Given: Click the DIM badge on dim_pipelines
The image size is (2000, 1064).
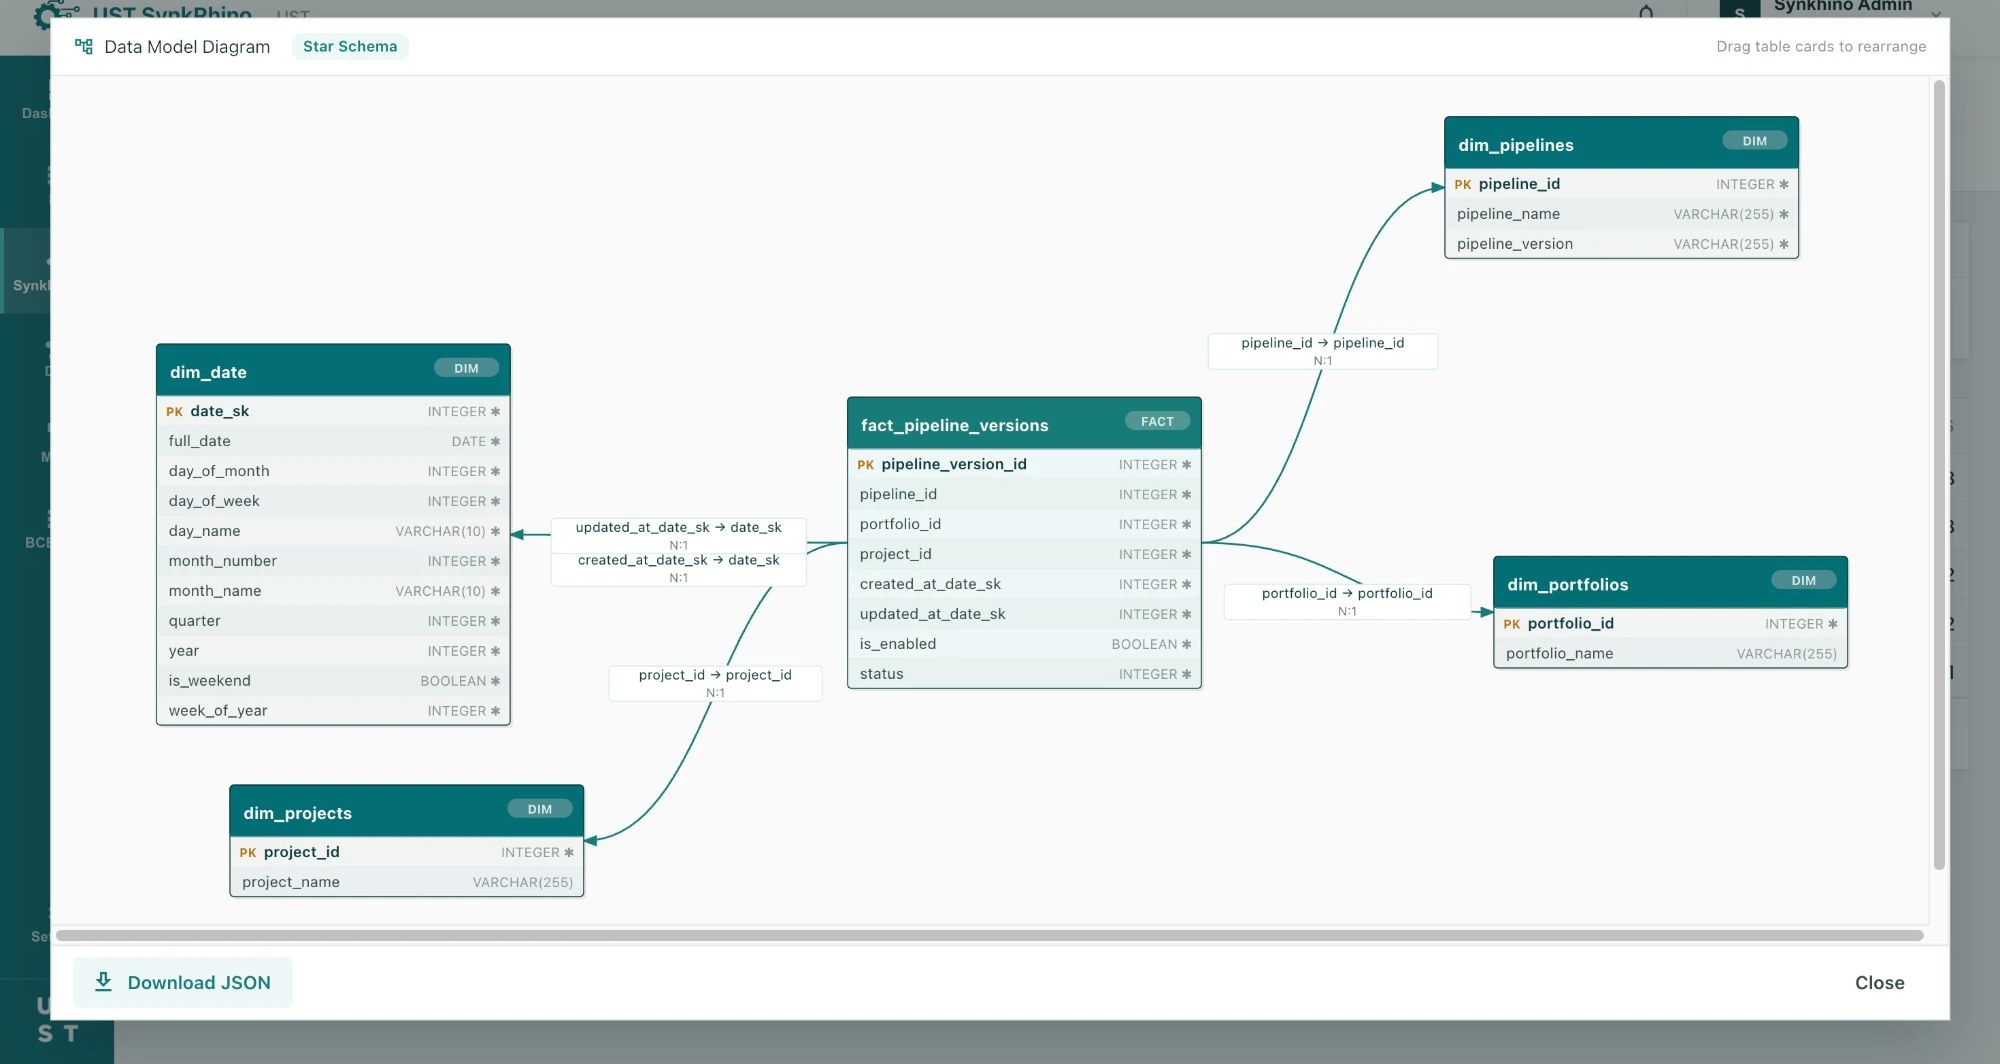Looking at the screenshot, I should 1754,141.
